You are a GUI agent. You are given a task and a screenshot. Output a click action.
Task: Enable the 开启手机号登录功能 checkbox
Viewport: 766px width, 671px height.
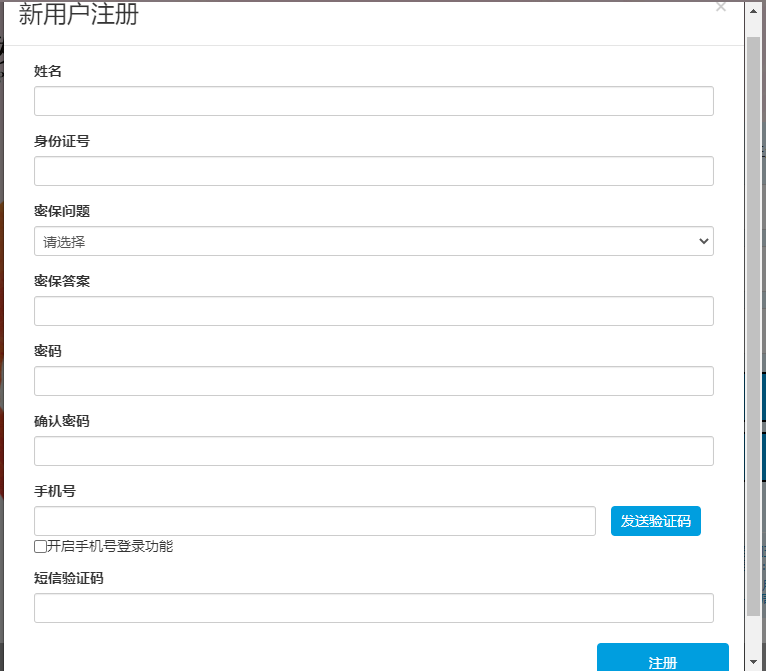pos(40,546)
